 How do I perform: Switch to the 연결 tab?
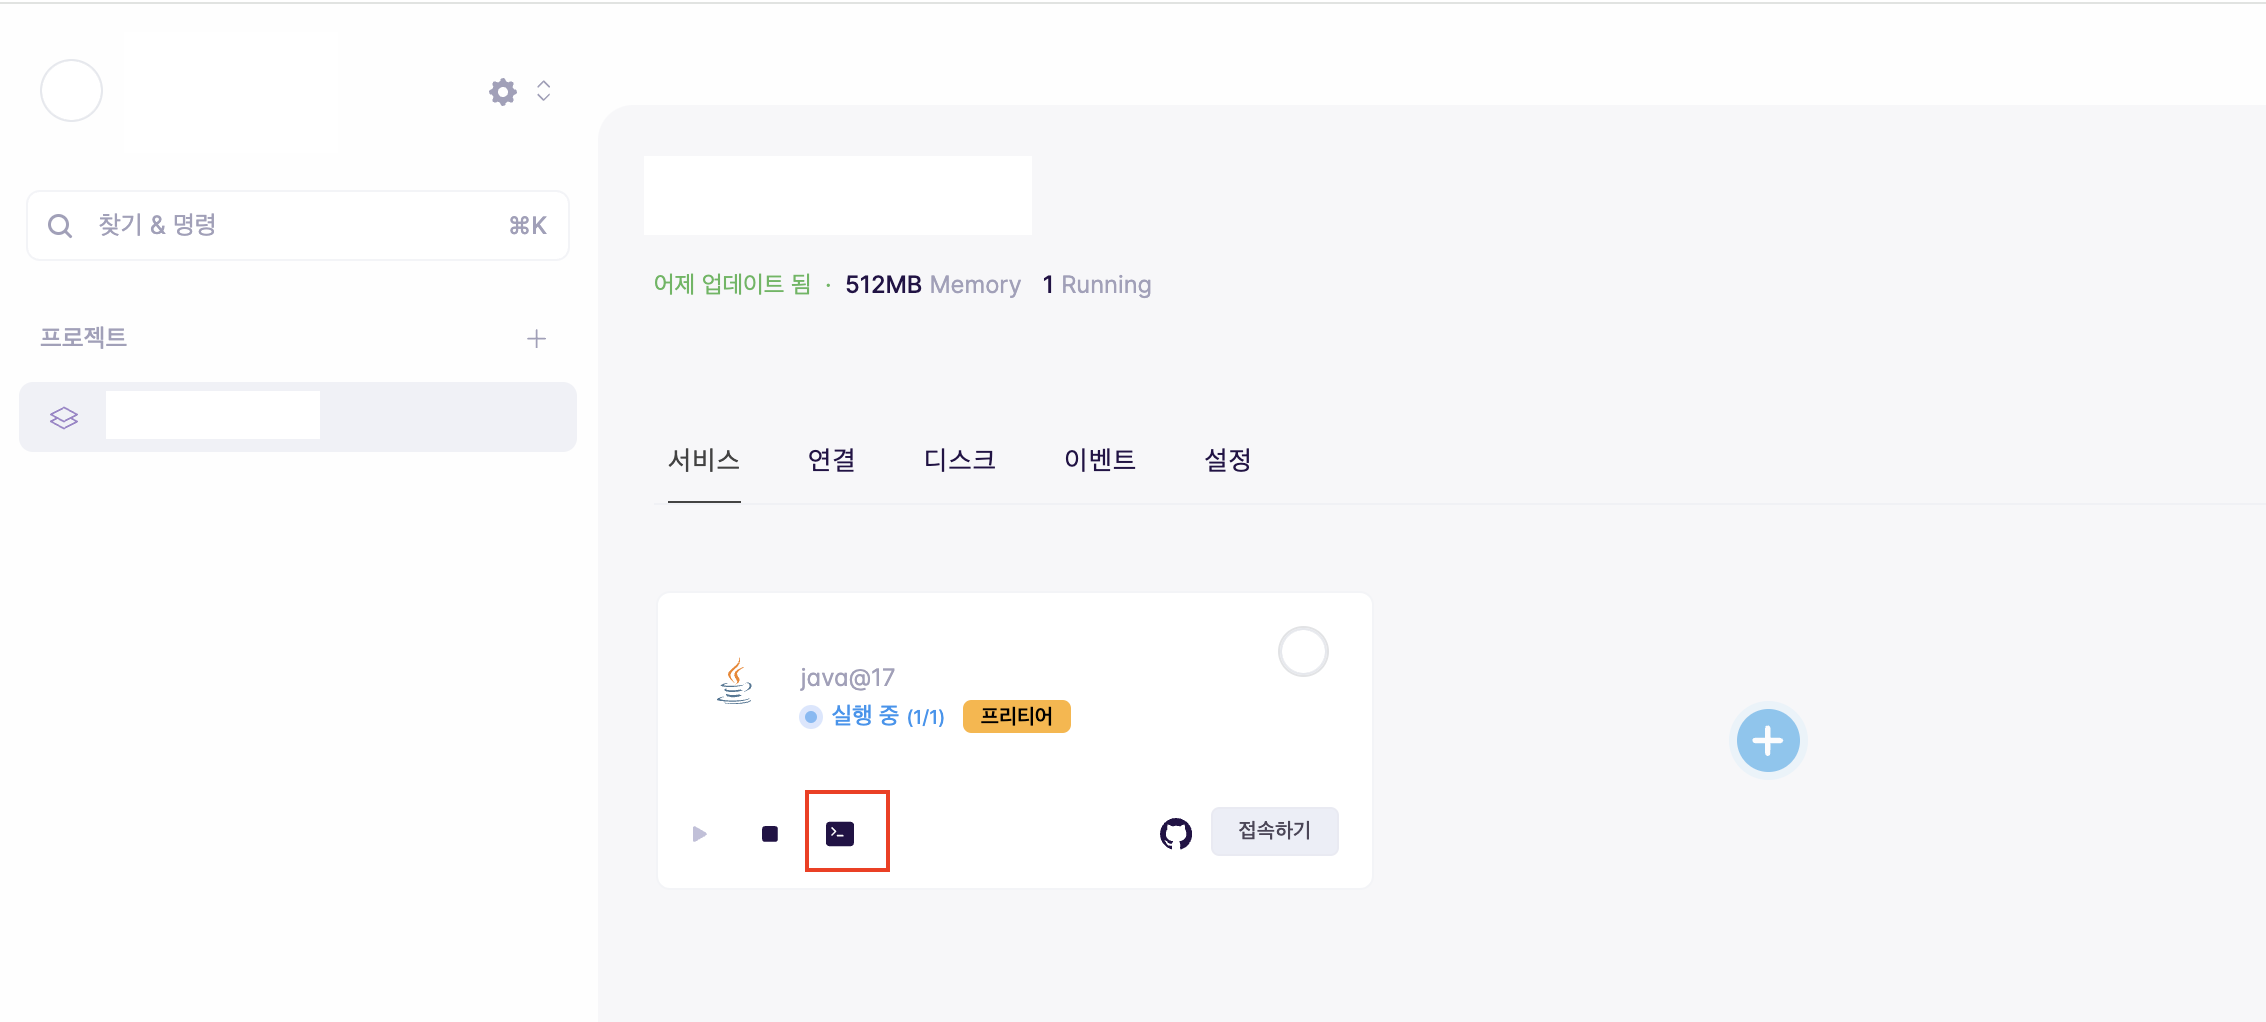point(832,460)
